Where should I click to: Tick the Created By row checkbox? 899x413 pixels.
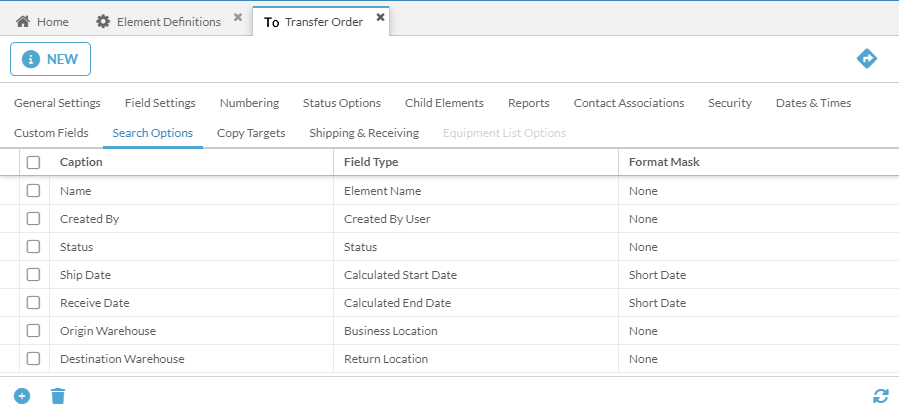coord(34,219)
